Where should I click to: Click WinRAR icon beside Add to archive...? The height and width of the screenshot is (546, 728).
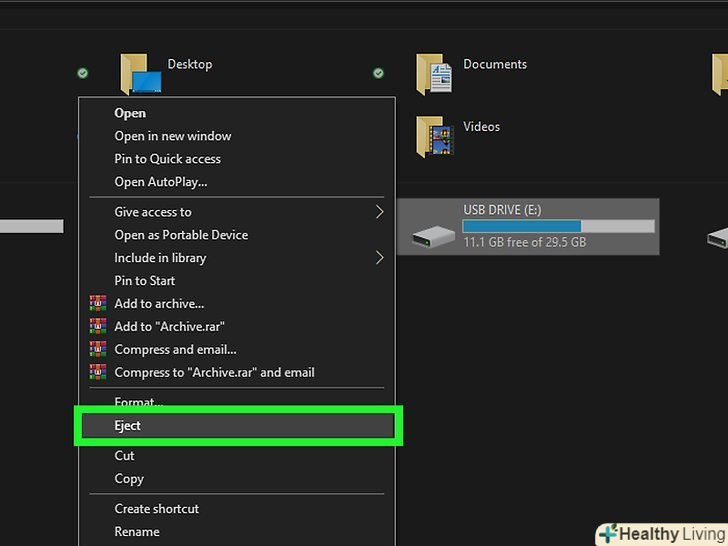98,303
